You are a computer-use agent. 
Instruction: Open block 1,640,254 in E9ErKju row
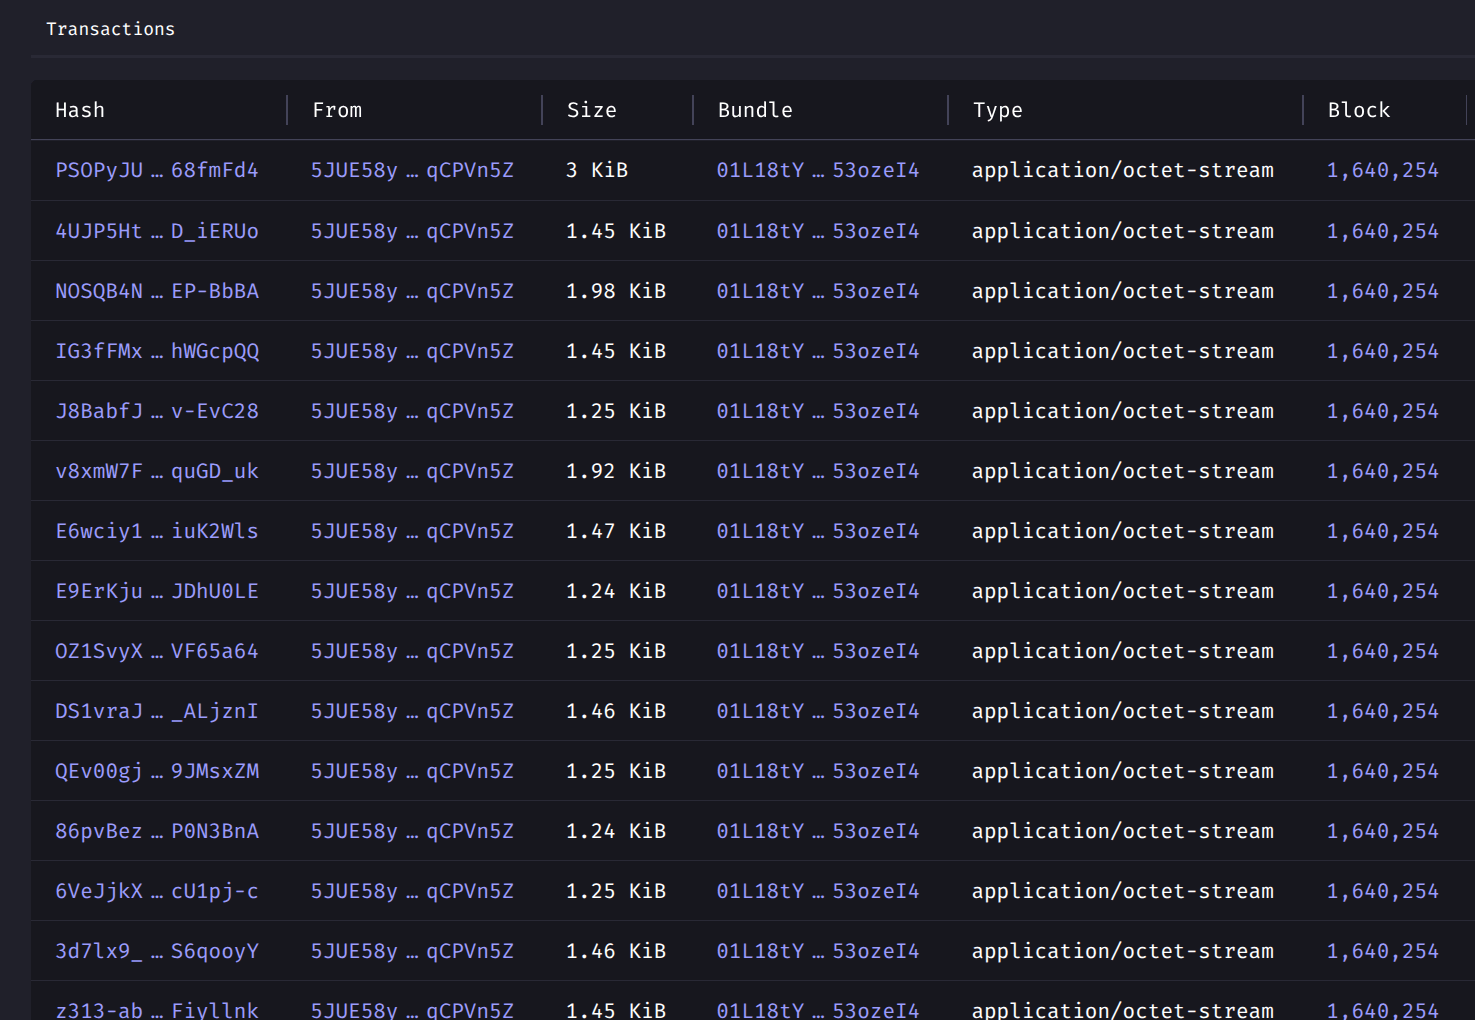[1383, 591]
